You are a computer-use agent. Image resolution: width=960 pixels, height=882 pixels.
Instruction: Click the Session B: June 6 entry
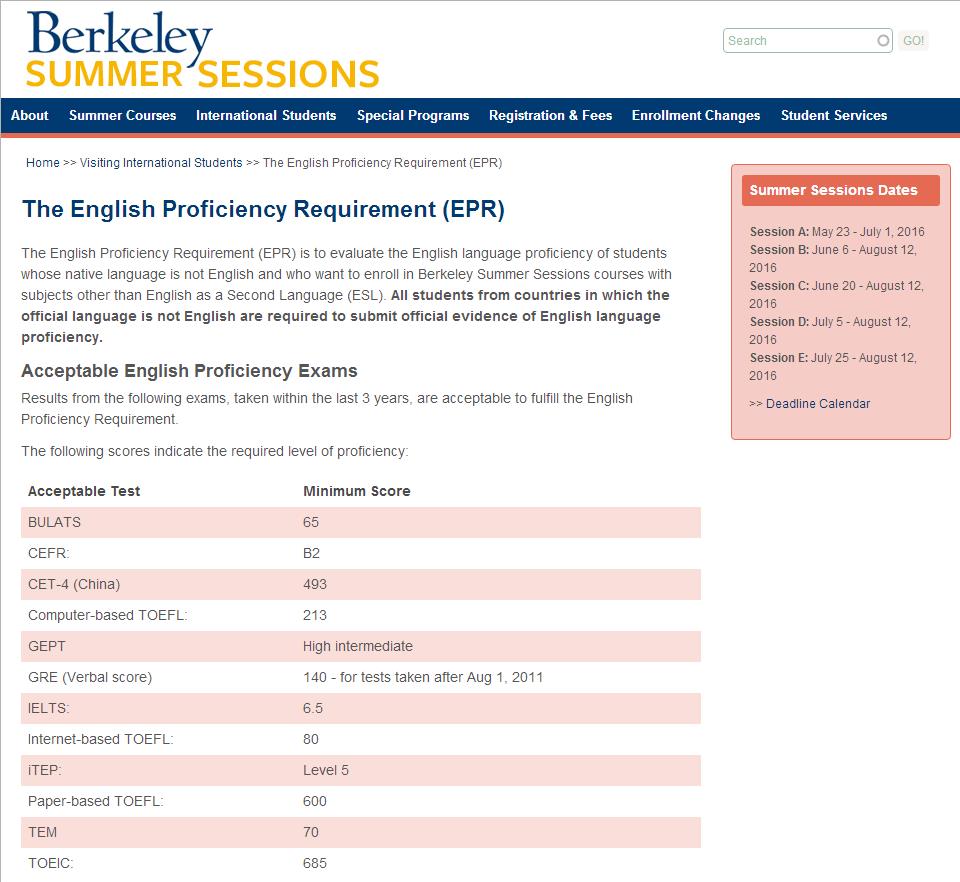pos(833,258)
